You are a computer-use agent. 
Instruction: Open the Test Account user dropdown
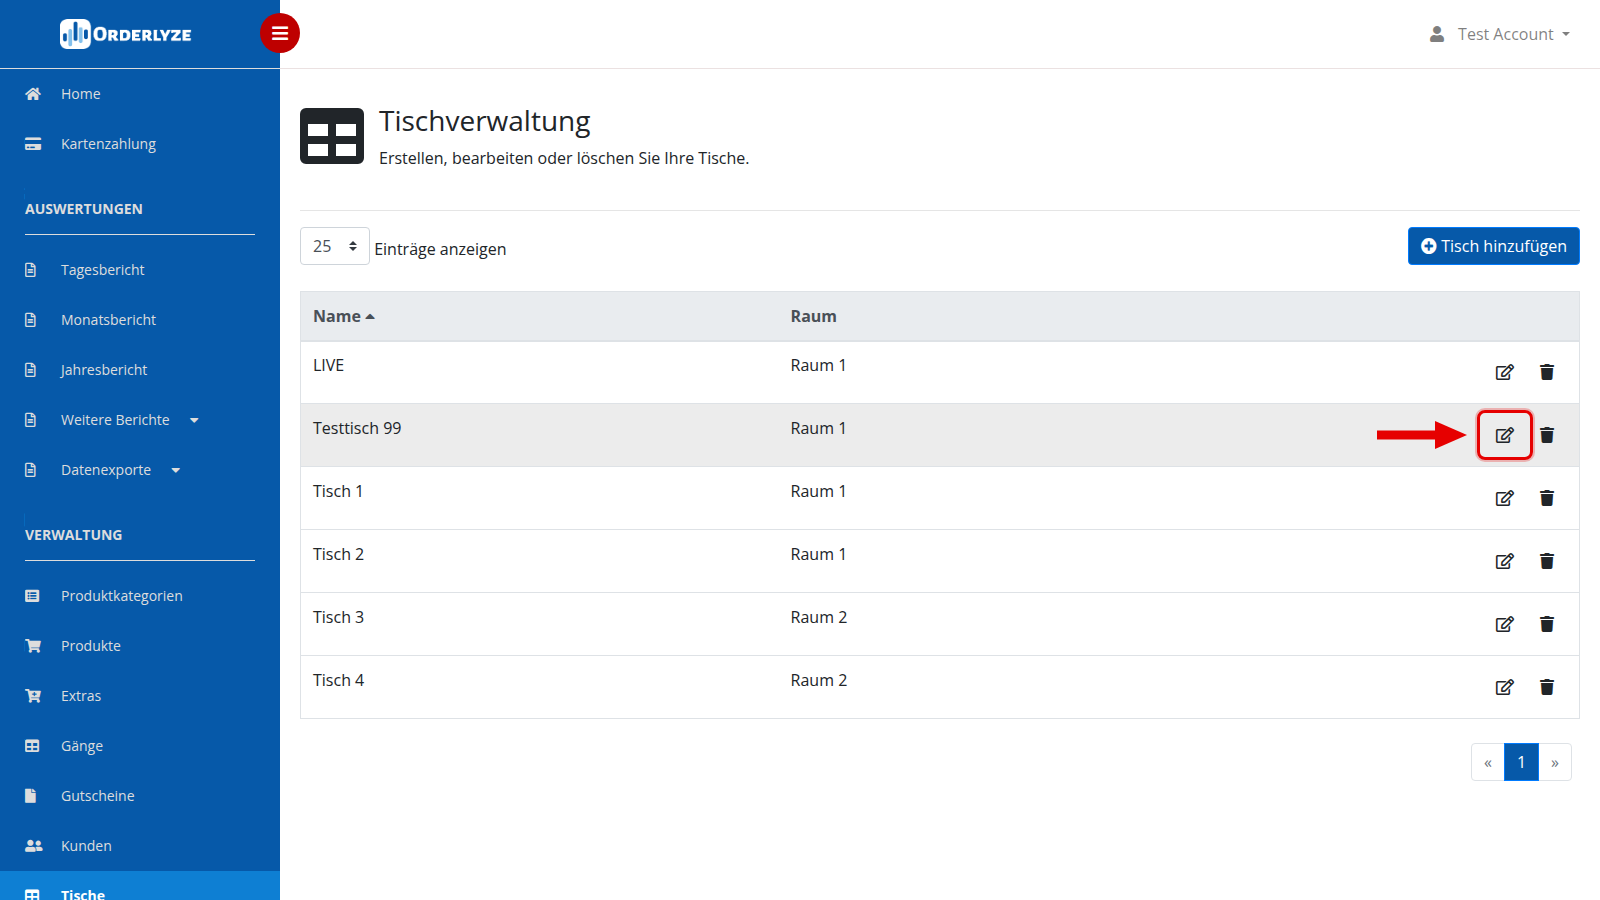1500,34
